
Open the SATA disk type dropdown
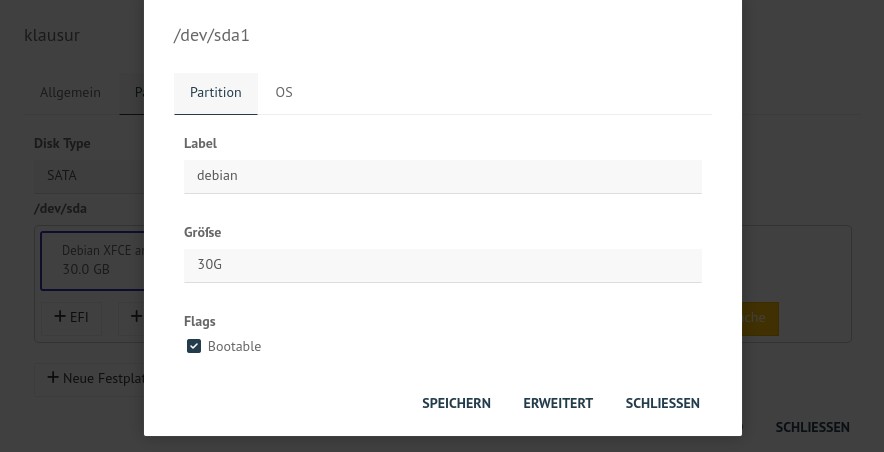coord(89,176)
